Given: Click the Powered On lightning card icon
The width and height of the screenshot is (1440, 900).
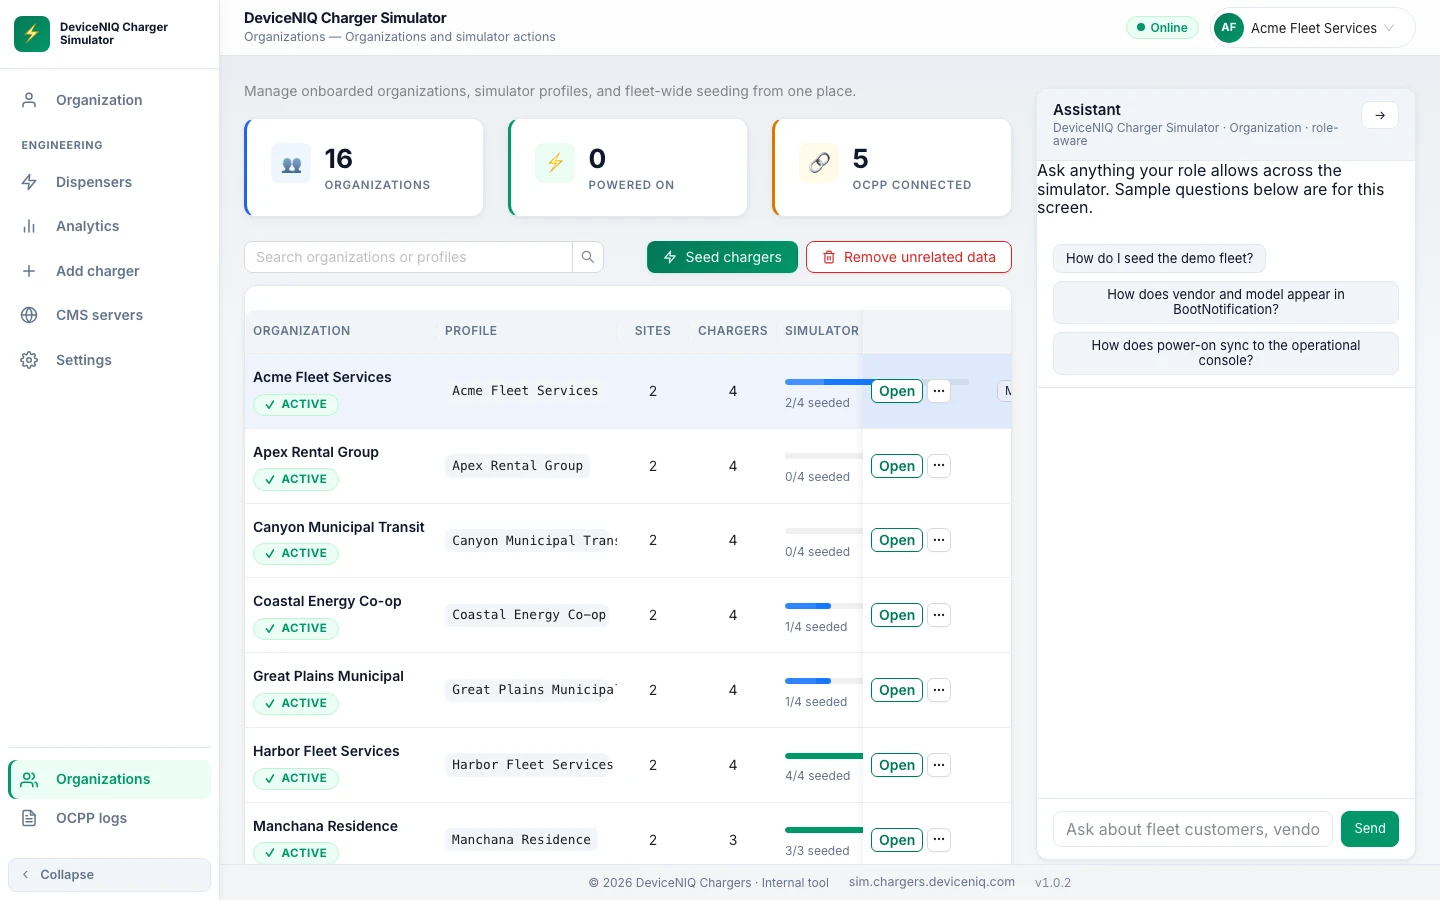Looking at the screenshot, I should click(555, 163).
